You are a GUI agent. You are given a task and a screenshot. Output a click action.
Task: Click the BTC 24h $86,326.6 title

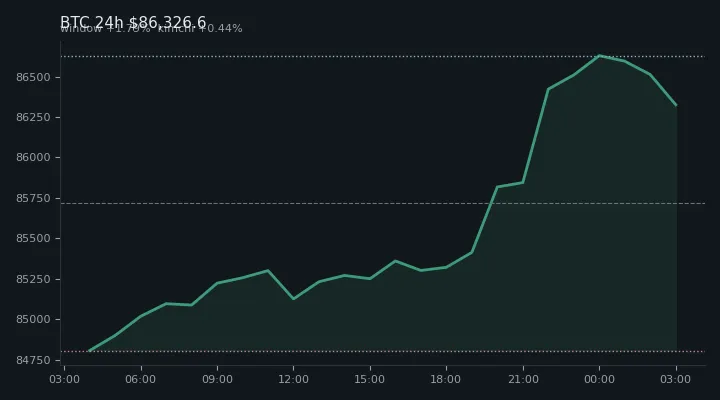[133, 22]
